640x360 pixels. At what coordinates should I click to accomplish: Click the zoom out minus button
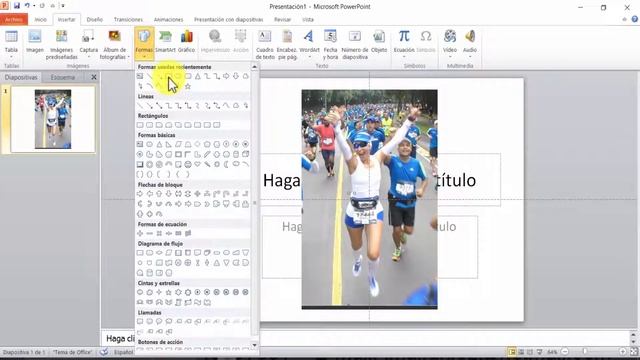tap(565, 351)
